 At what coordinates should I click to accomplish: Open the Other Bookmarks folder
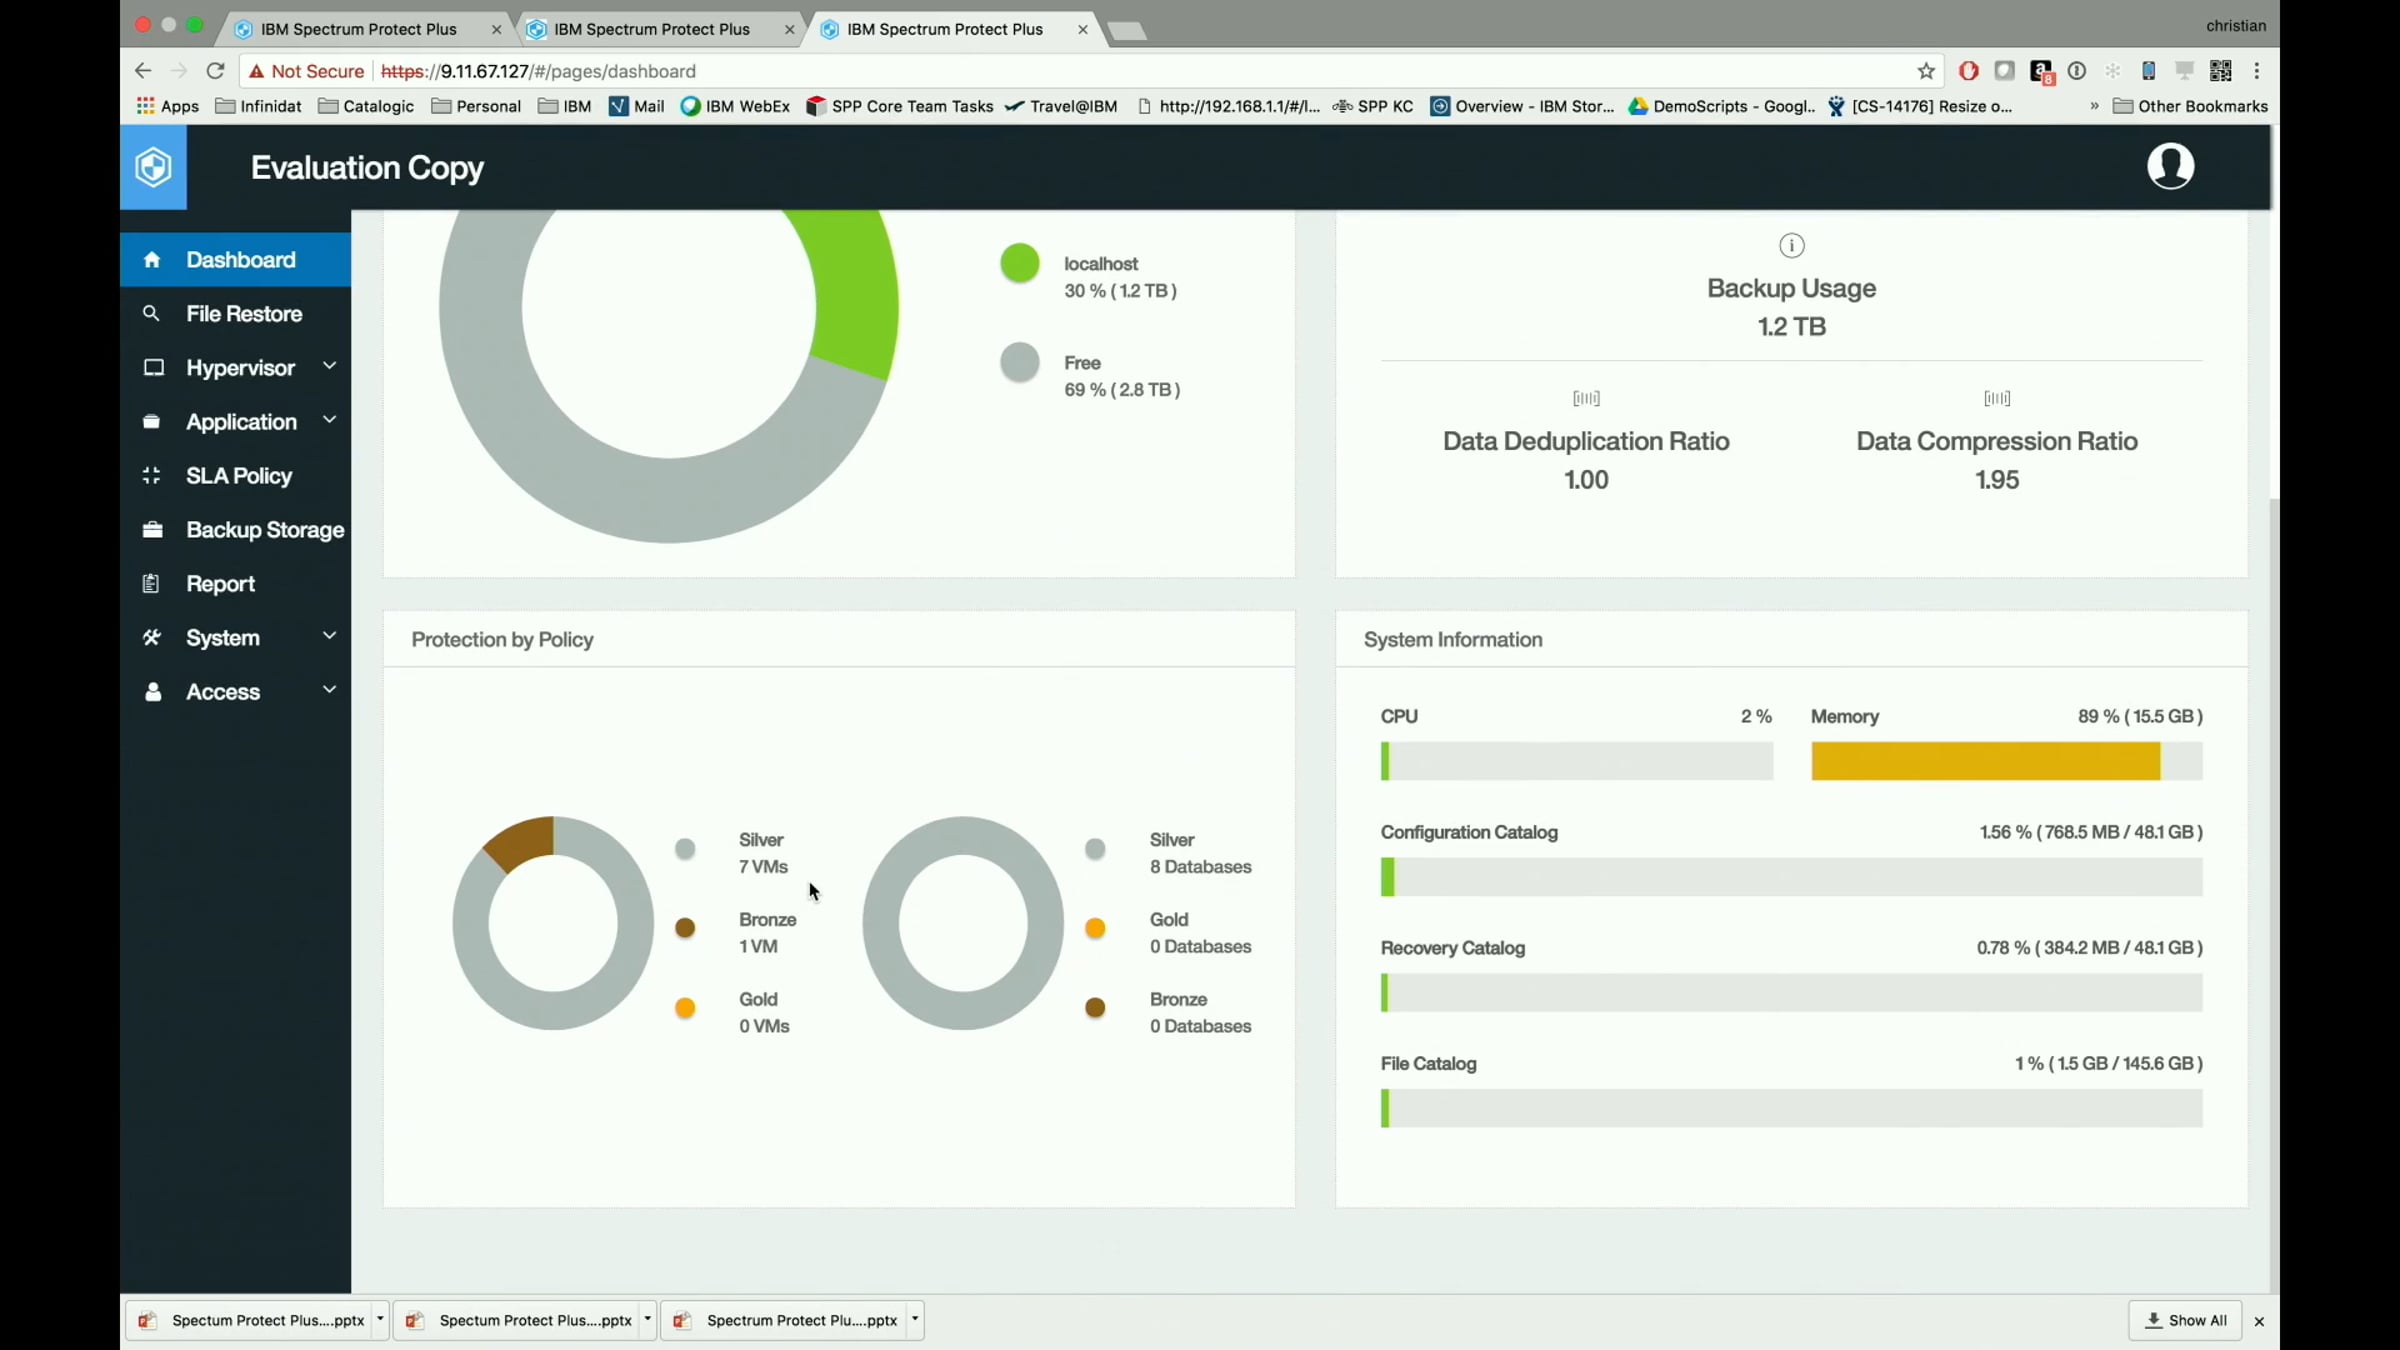[2190, 106]
